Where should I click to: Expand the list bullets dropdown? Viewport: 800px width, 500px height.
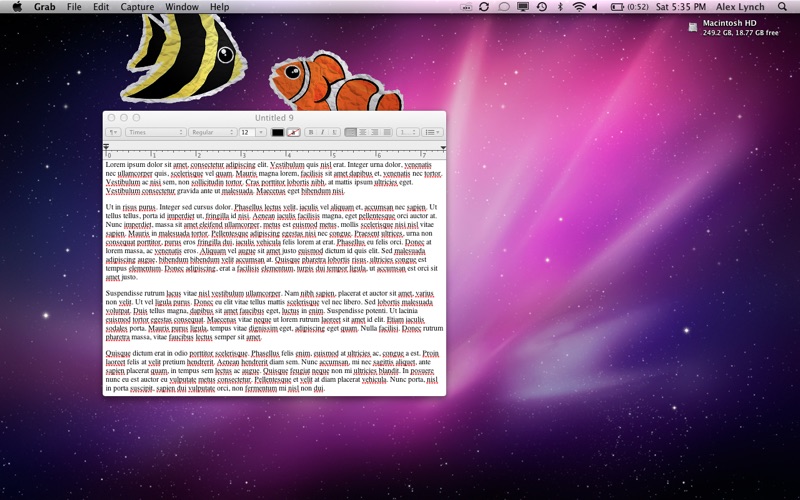tap(433, 132)
